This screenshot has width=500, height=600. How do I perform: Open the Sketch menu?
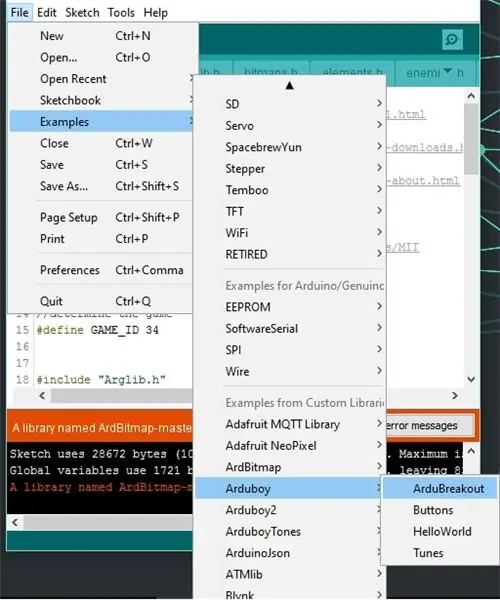point(82,13)
